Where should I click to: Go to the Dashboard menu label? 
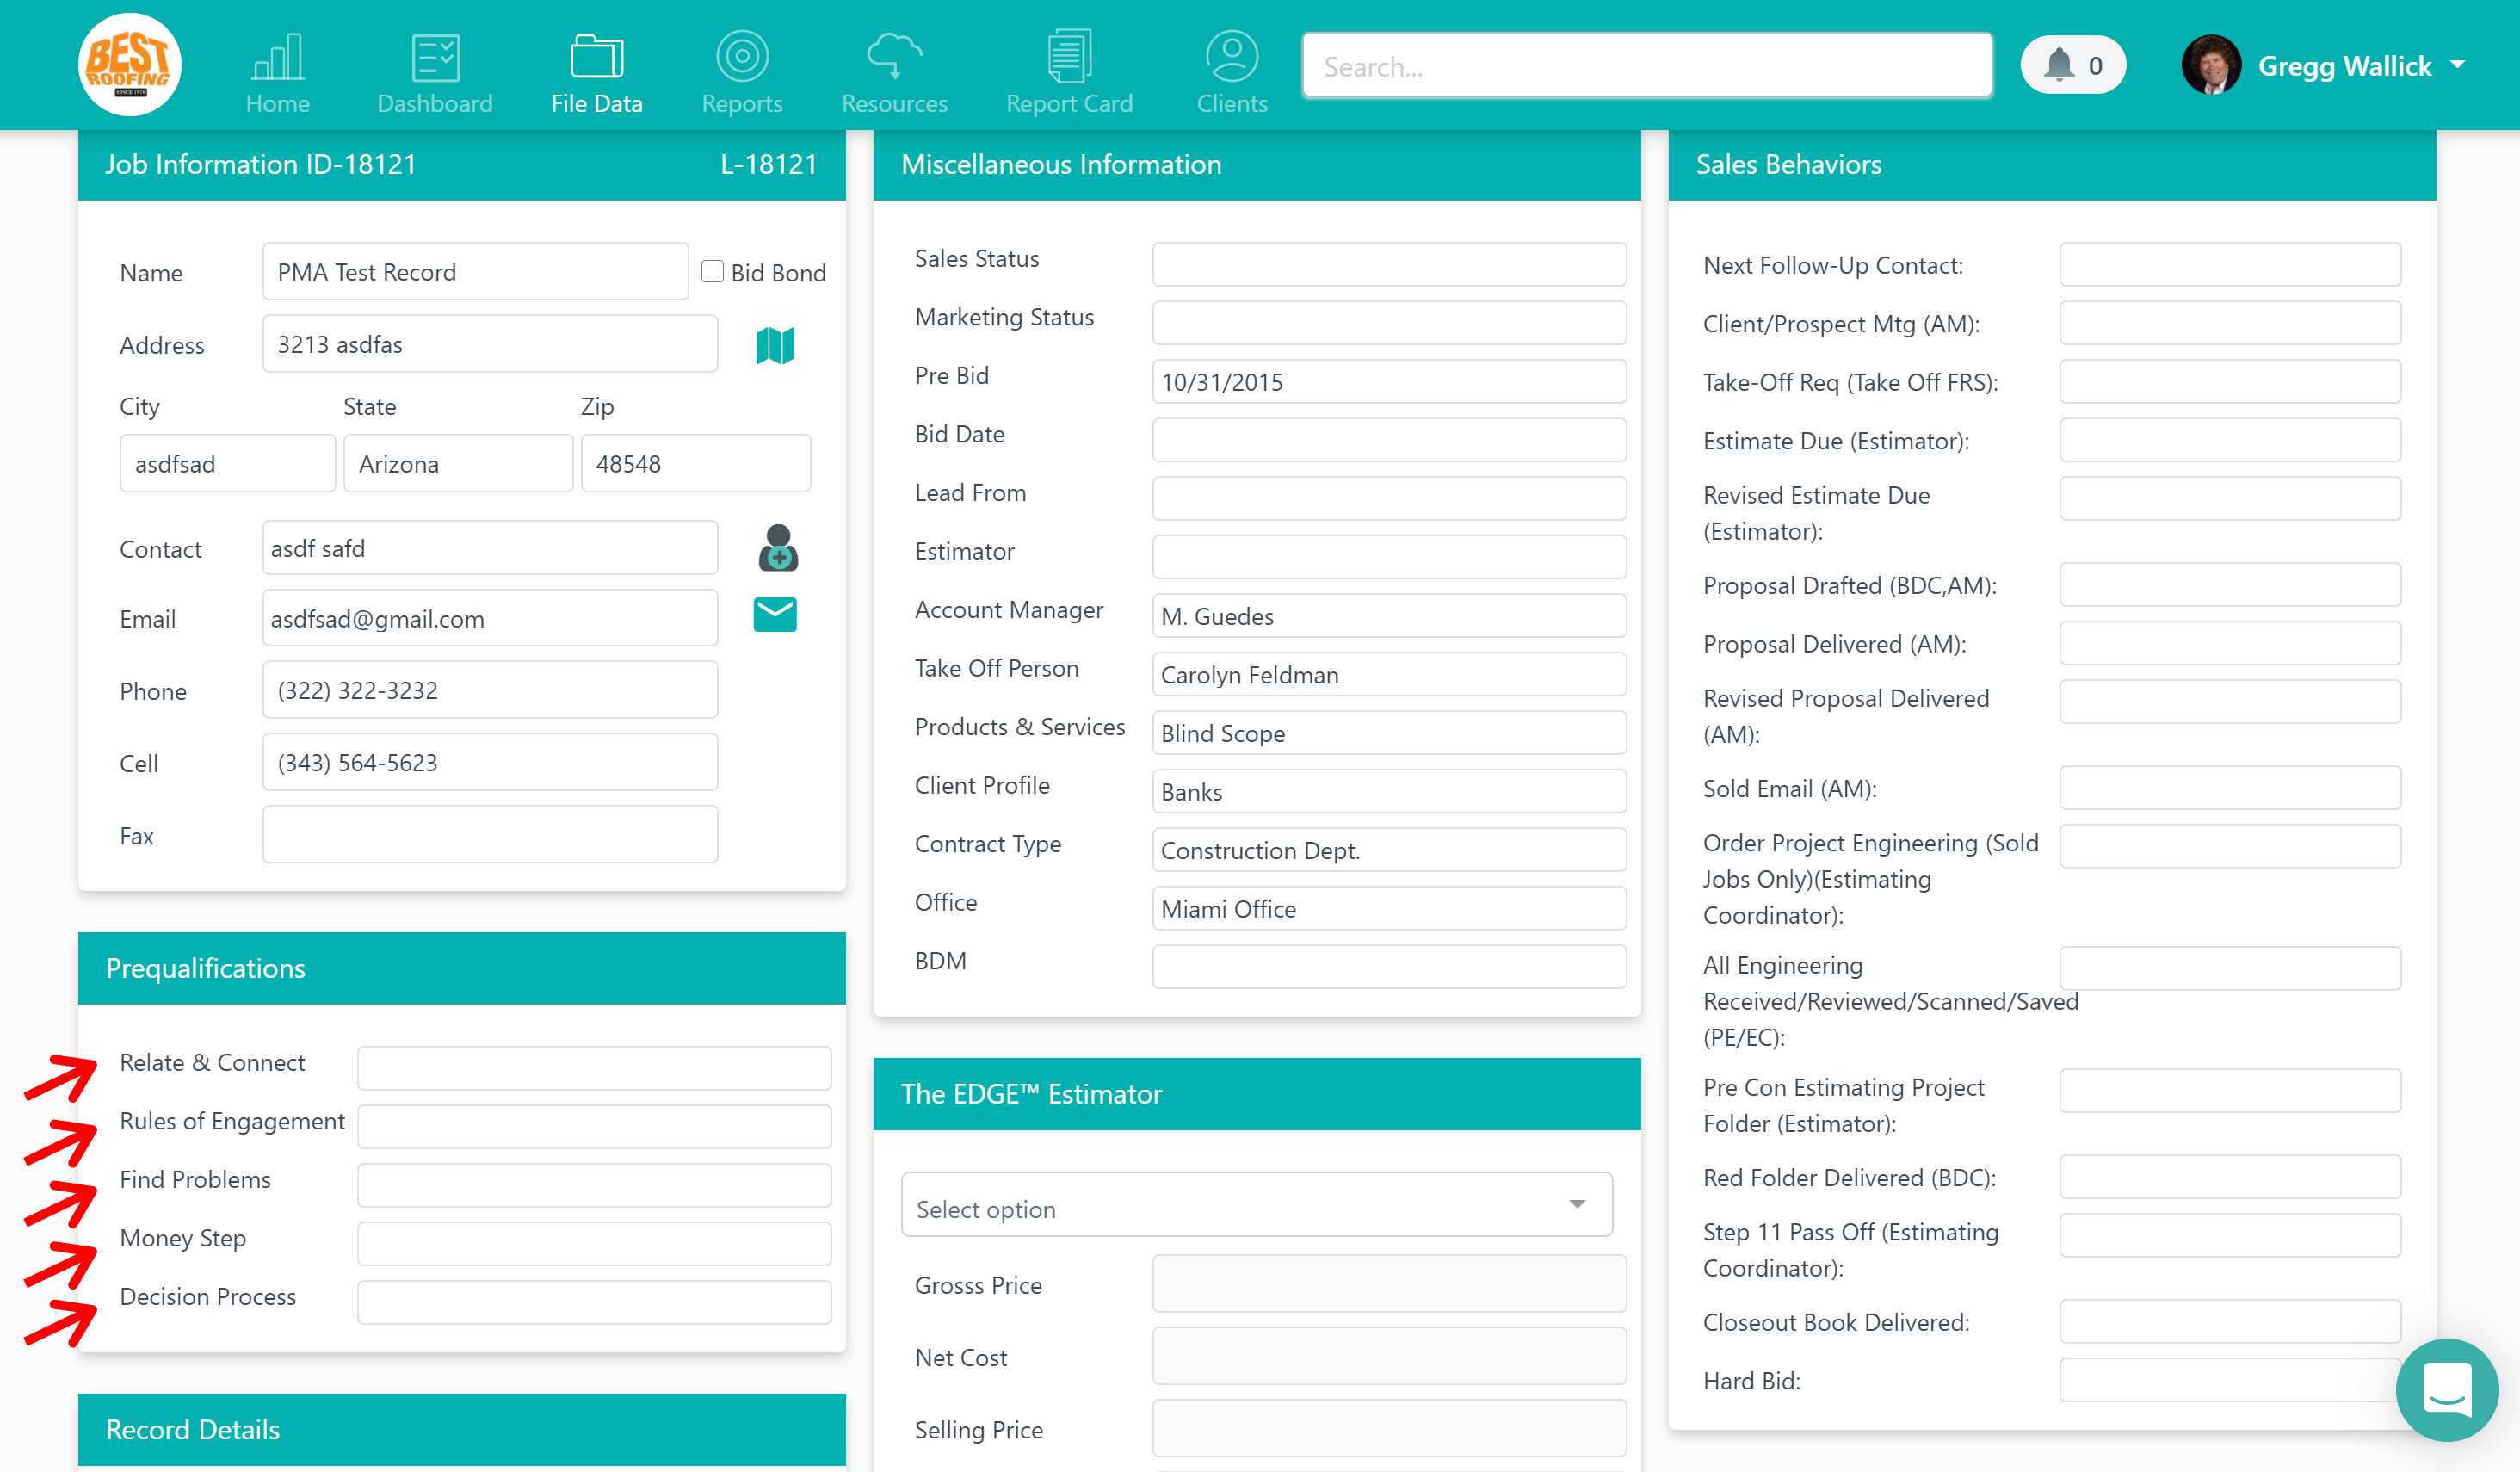[x=435, y=103]
